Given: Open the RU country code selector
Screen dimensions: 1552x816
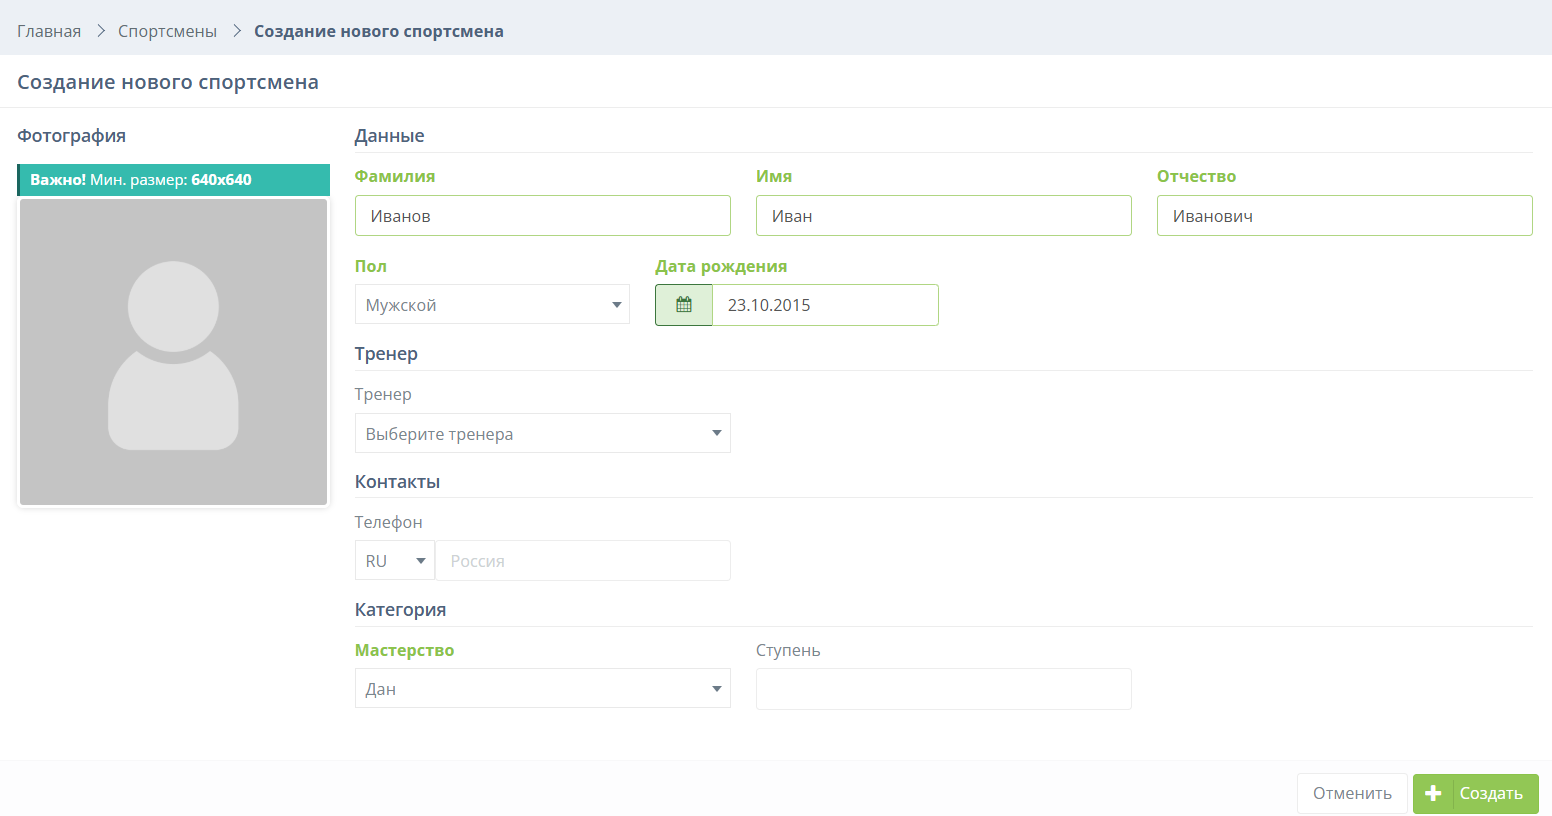Looking at the screenshot, I should pyautogui.click(x=395, y=561).
